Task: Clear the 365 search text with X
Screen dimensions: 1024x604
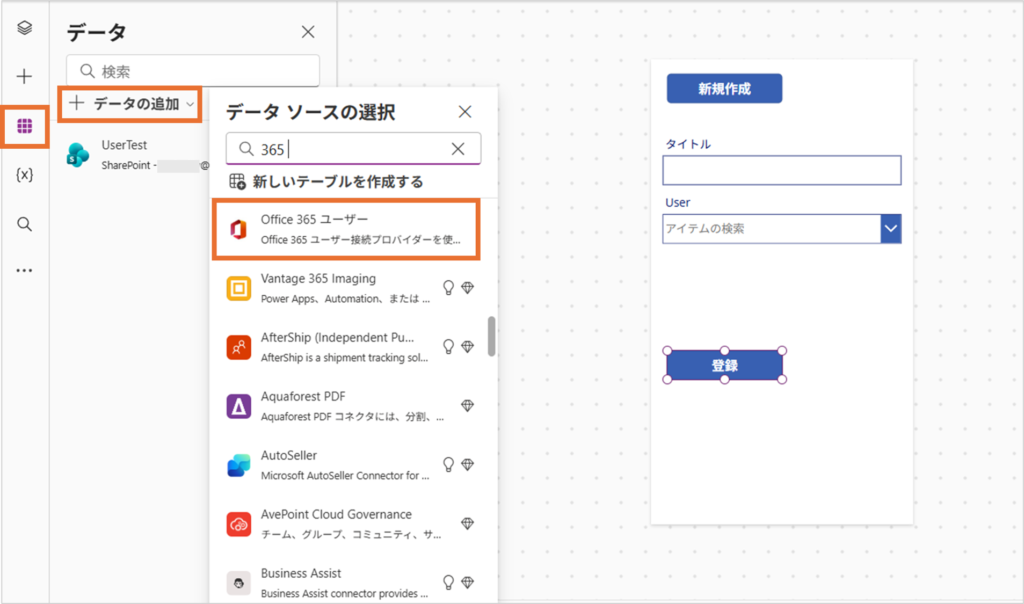Action: (x=458, y=149)
